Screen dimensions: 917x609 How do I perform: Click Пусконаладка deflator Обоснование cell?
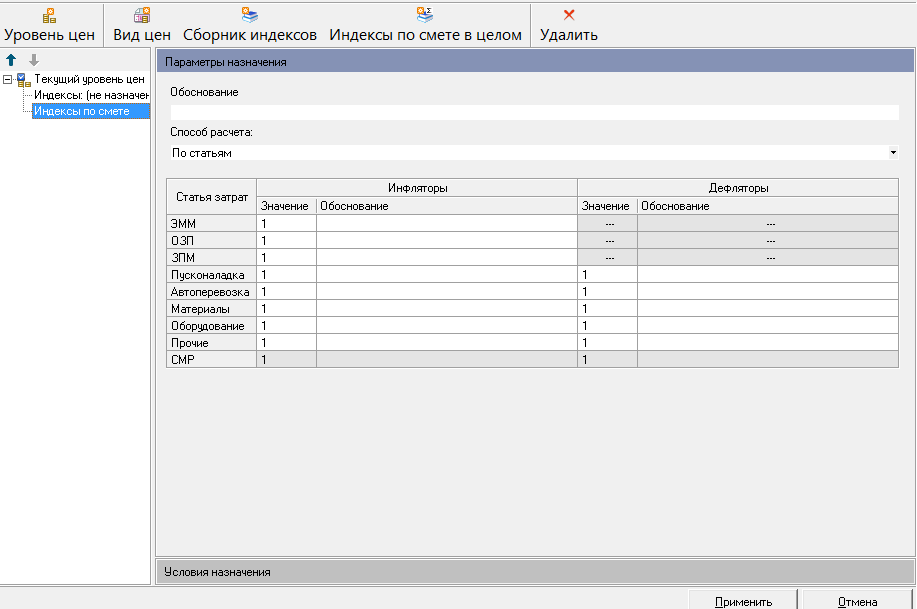768,274
